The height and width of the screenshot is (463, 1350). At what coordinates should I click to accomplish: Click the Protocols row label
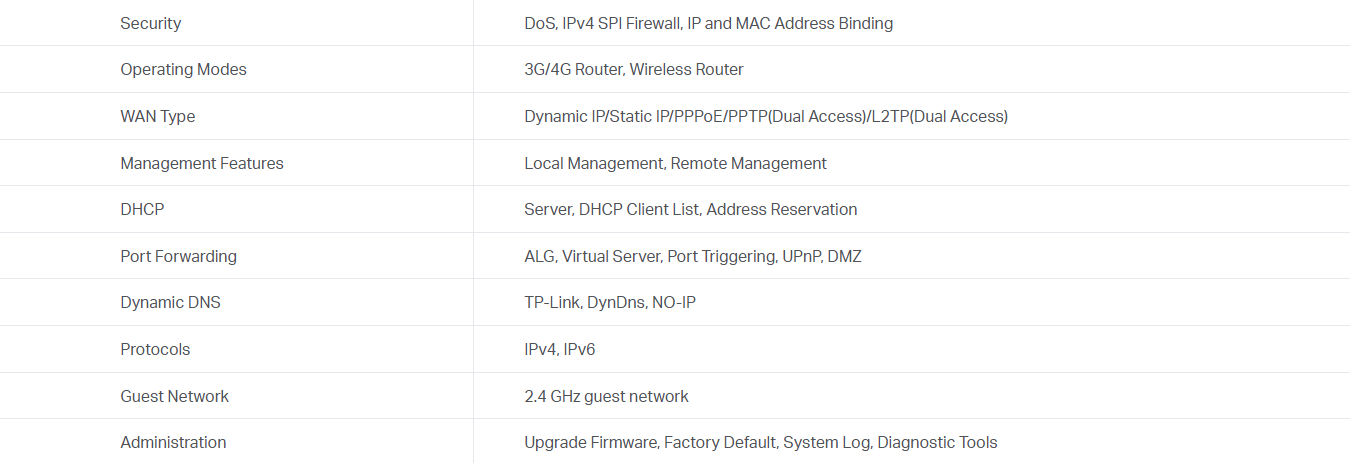155,349
